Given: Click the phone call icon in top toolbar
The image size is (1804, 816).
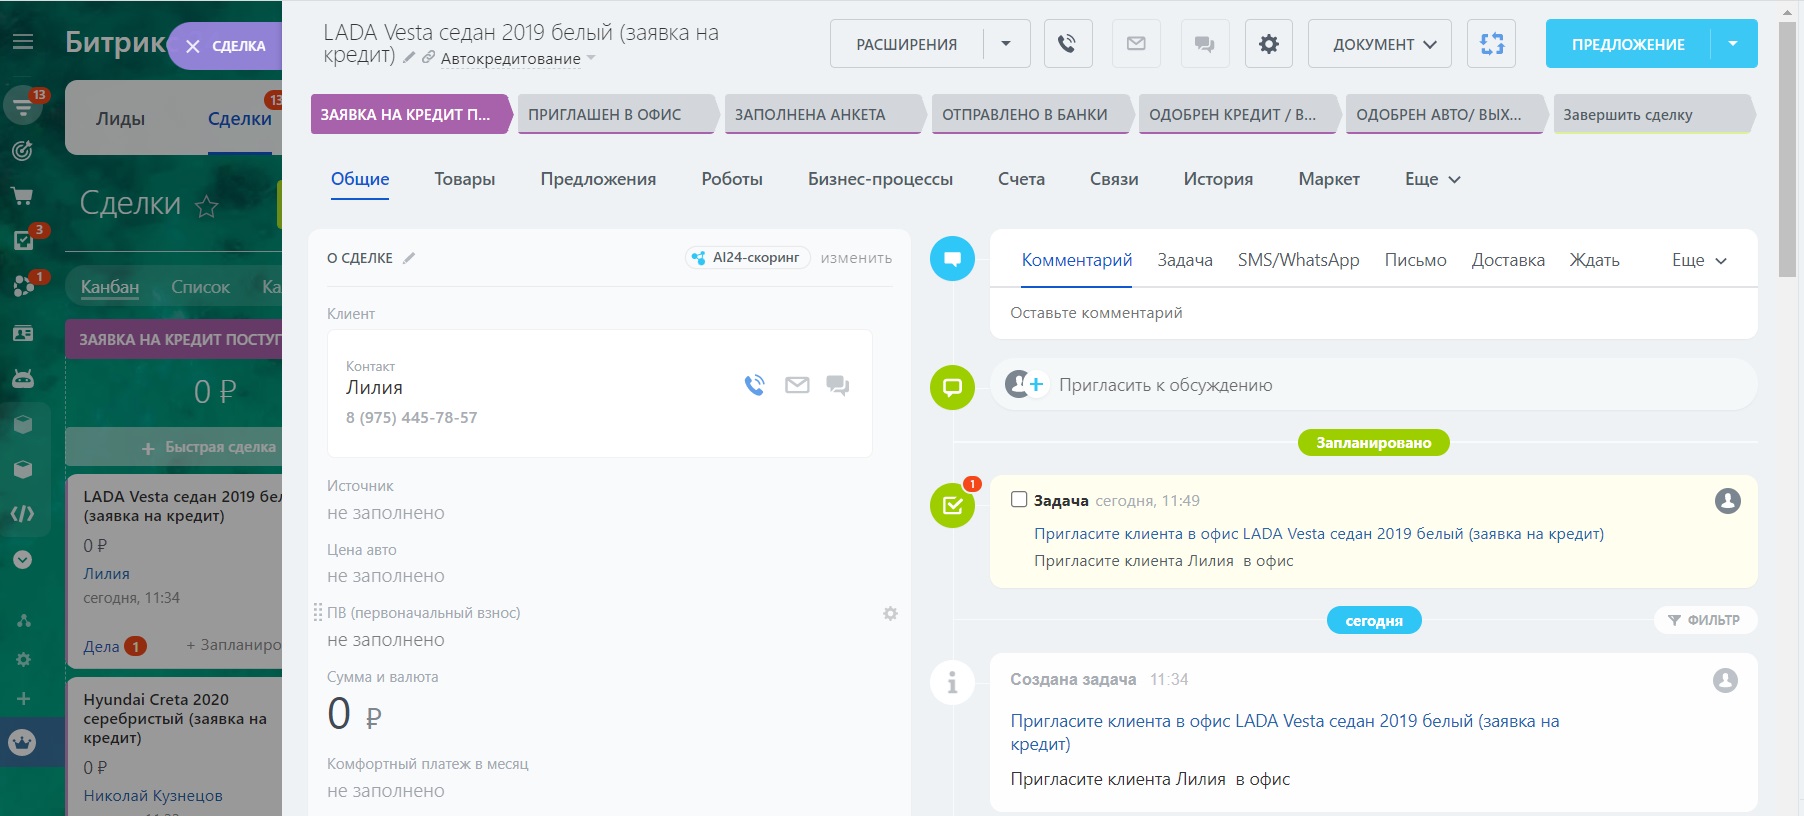Looking at the screenshot, I should coord(1067,44).
